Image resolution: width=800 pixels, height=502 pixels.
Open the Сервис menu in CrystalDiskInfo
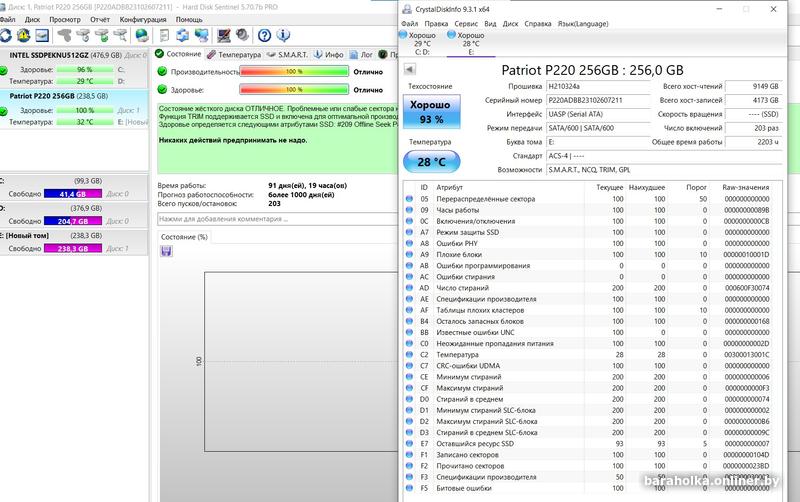coord(466,23)
